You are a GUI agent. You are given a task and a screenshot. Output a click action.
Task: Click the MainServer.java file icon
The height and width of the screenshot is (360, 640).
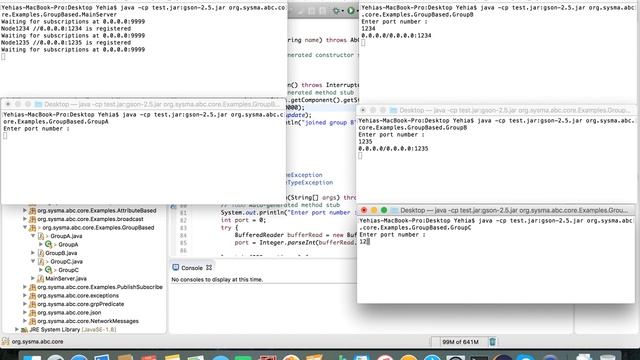click(41, 278)
